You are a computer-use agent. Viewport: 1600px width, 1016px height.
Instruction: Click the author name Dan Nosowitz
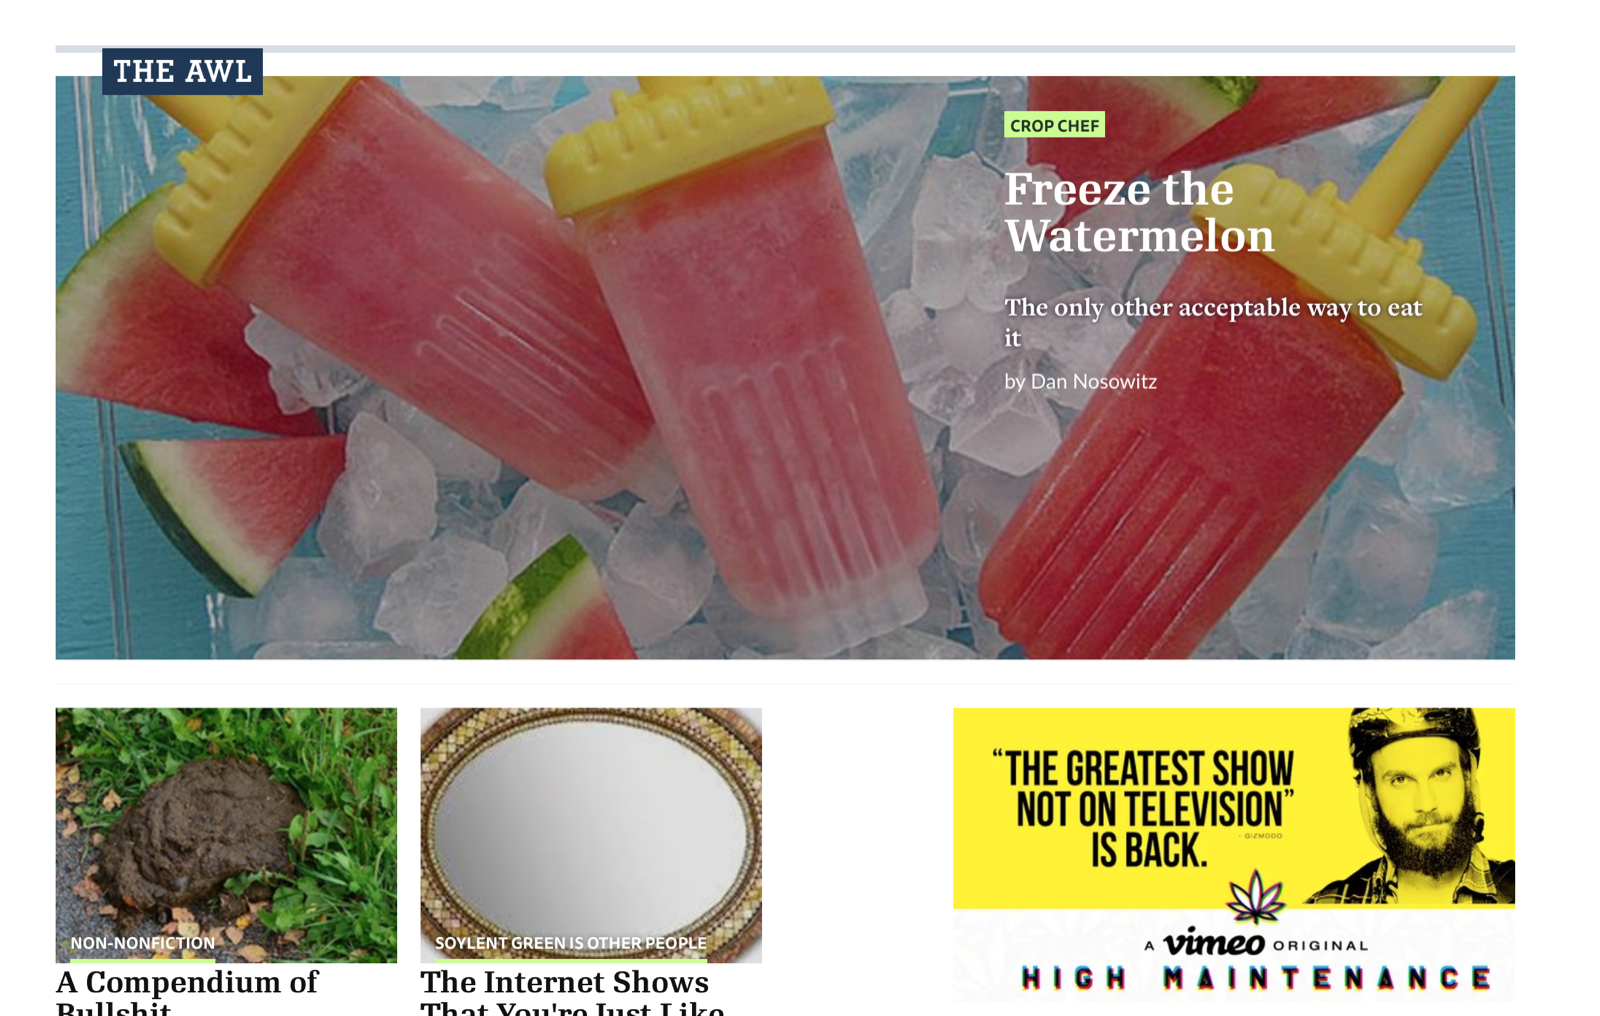(1093, 381)
